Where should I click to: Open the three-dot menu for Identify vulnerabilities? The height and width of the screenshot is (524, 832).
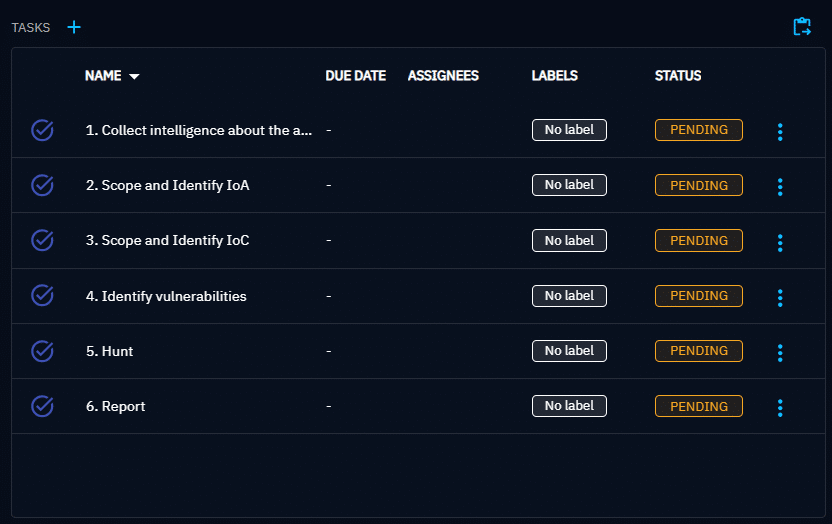point(780,297)
